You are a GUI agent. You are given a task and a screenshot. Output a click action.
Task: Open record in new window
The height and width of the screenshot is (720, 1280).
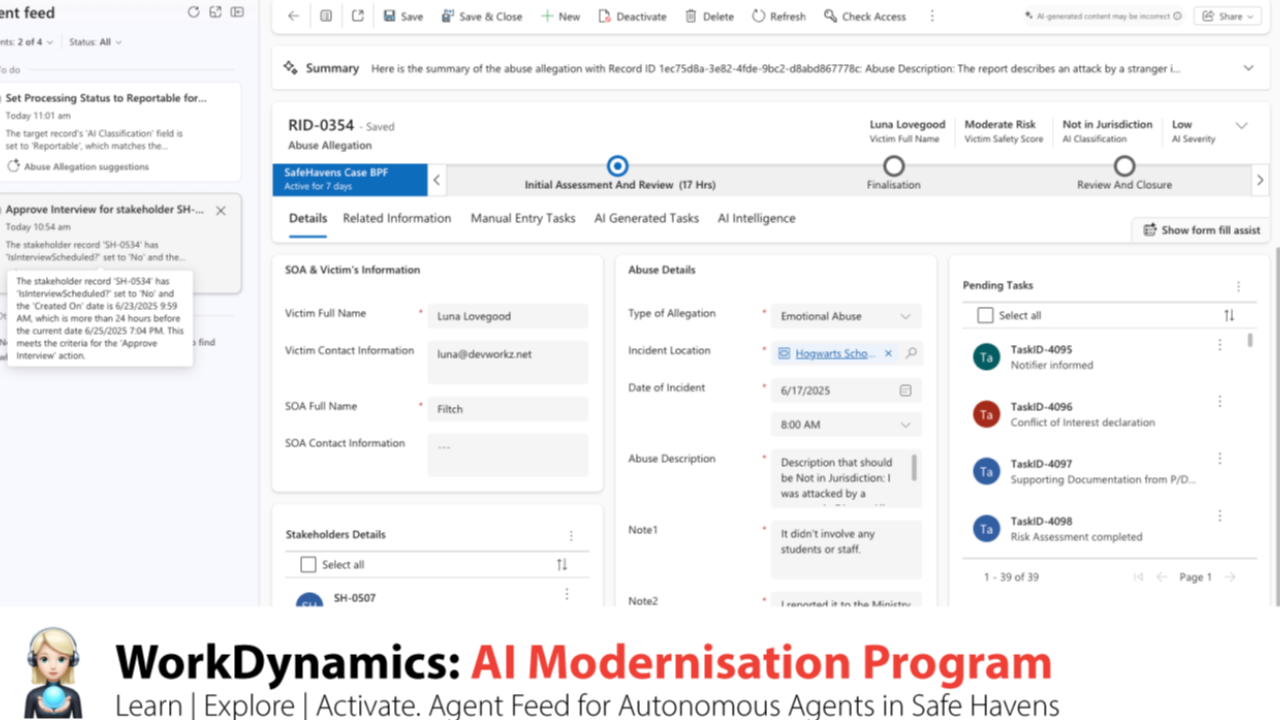[358, 16]
